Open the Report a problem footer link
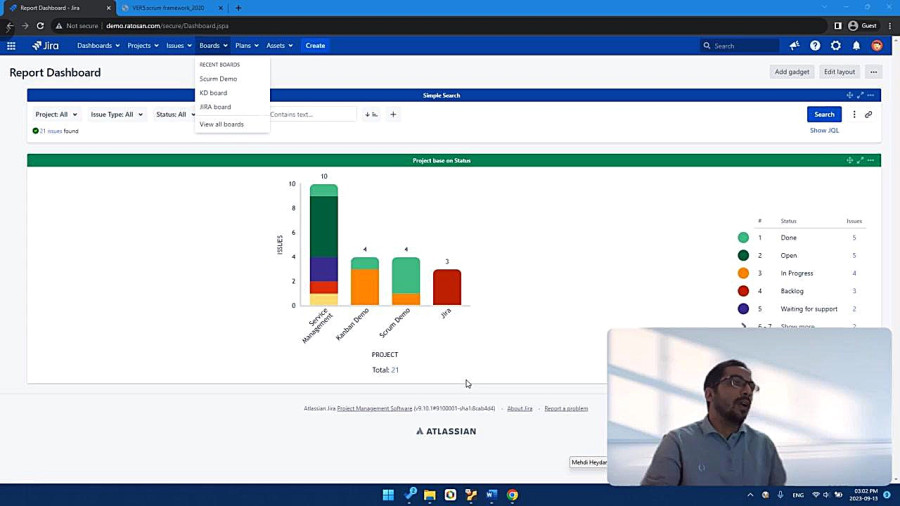The height and width of the screenshot is (506, 900). pos(566,408)
